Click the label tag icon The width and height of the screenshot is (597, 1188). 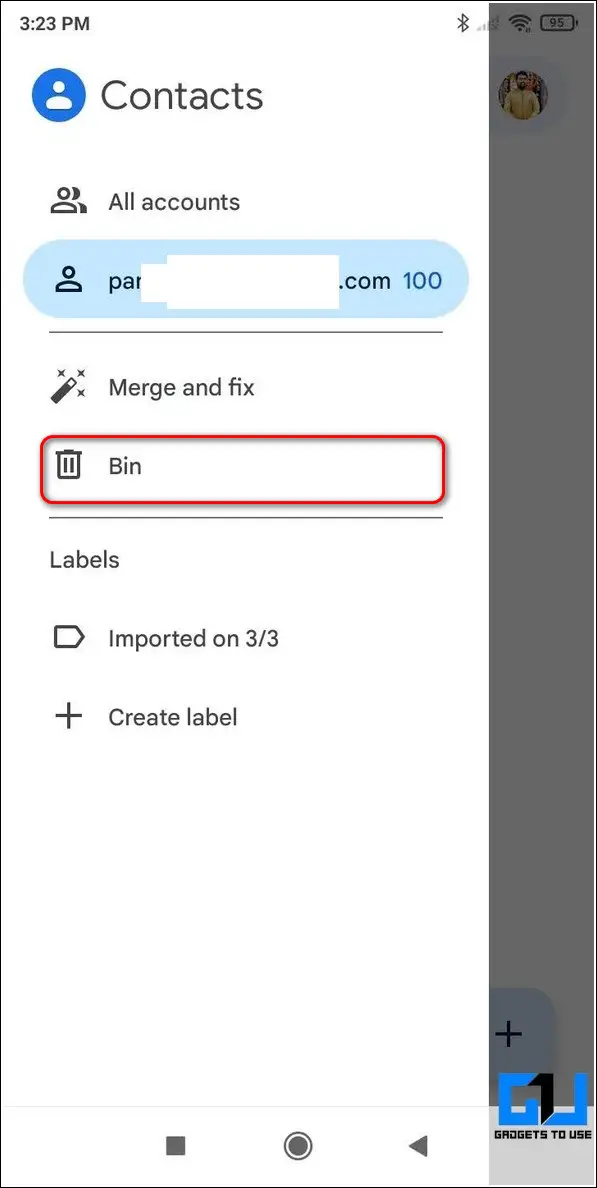68,638
